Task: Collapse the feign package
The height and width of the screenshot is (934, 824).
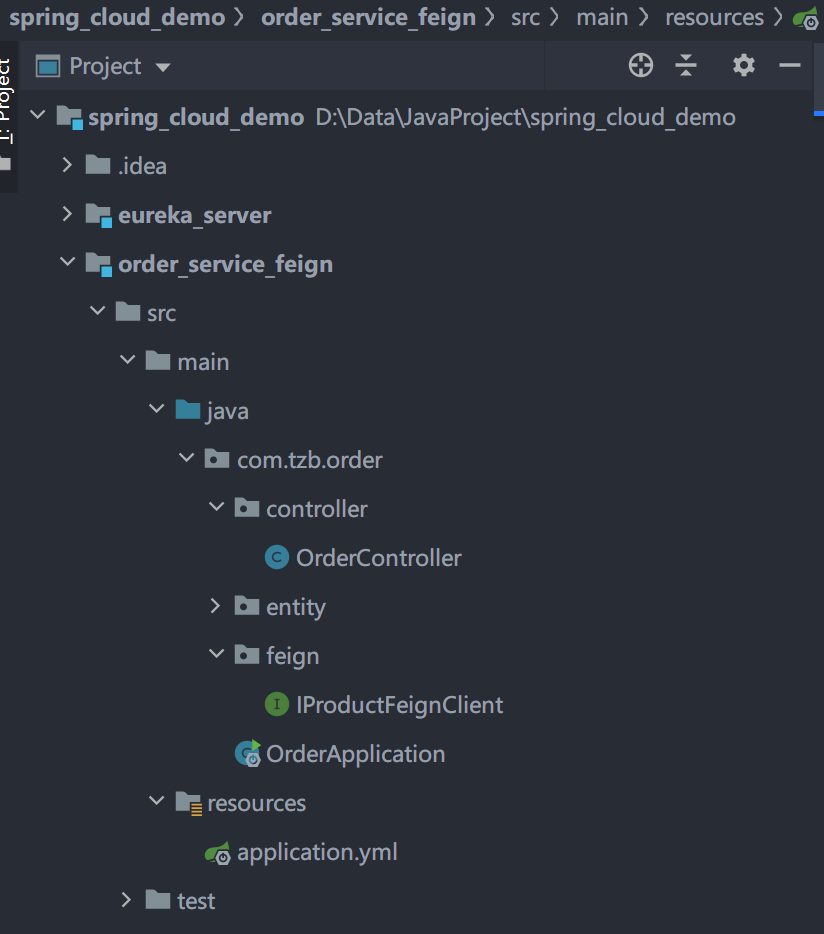Action: [x=216, y=655]
